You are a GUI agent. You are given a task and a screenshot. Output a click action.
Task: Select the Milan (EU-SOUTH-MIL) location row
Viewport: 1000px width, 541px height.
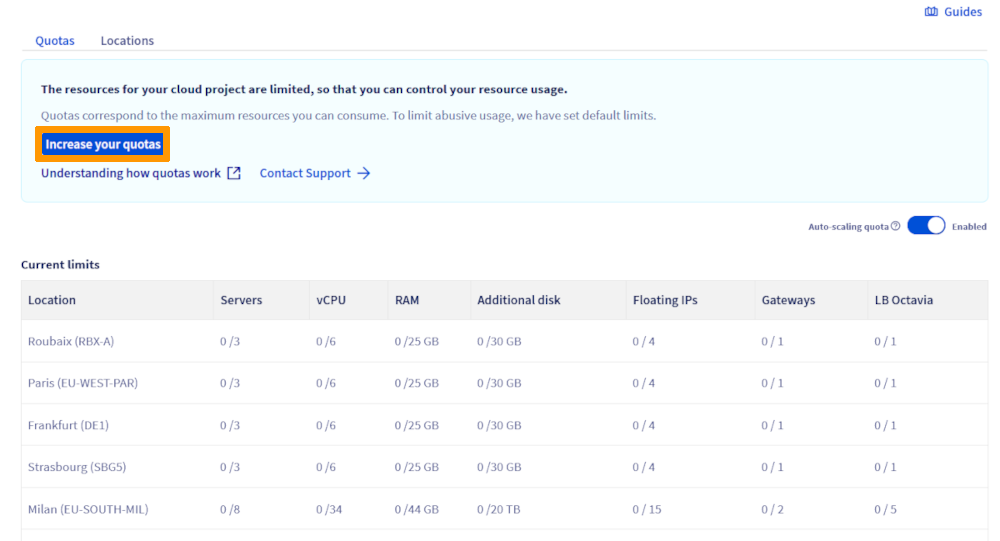88,510
